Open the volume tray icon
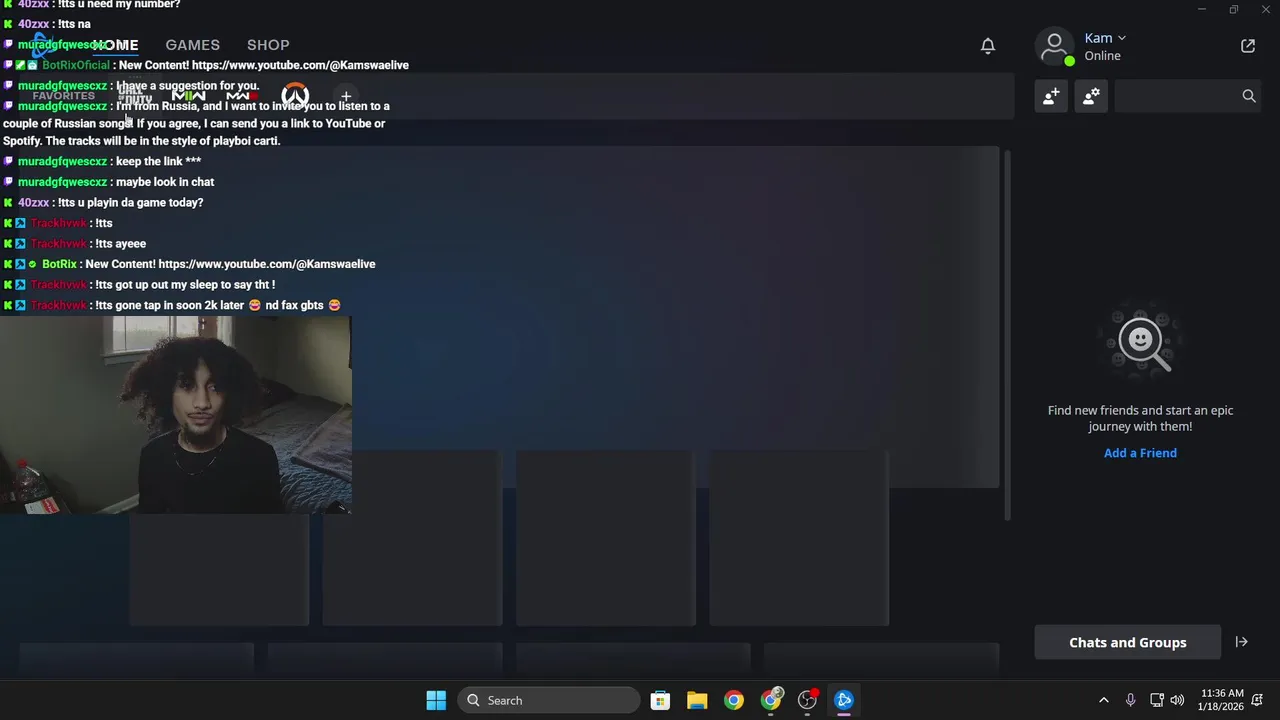The width and height of the screenshot is (1280, 720). (1178, 700)
